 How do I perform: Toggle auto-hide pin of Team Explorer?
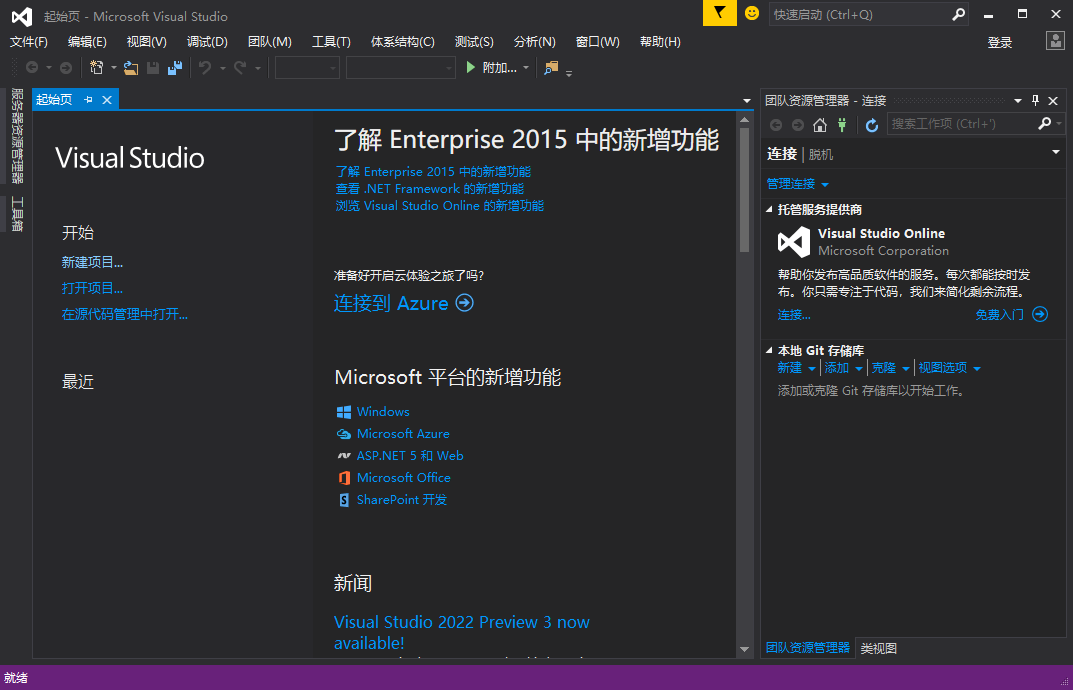[1035, 101]
